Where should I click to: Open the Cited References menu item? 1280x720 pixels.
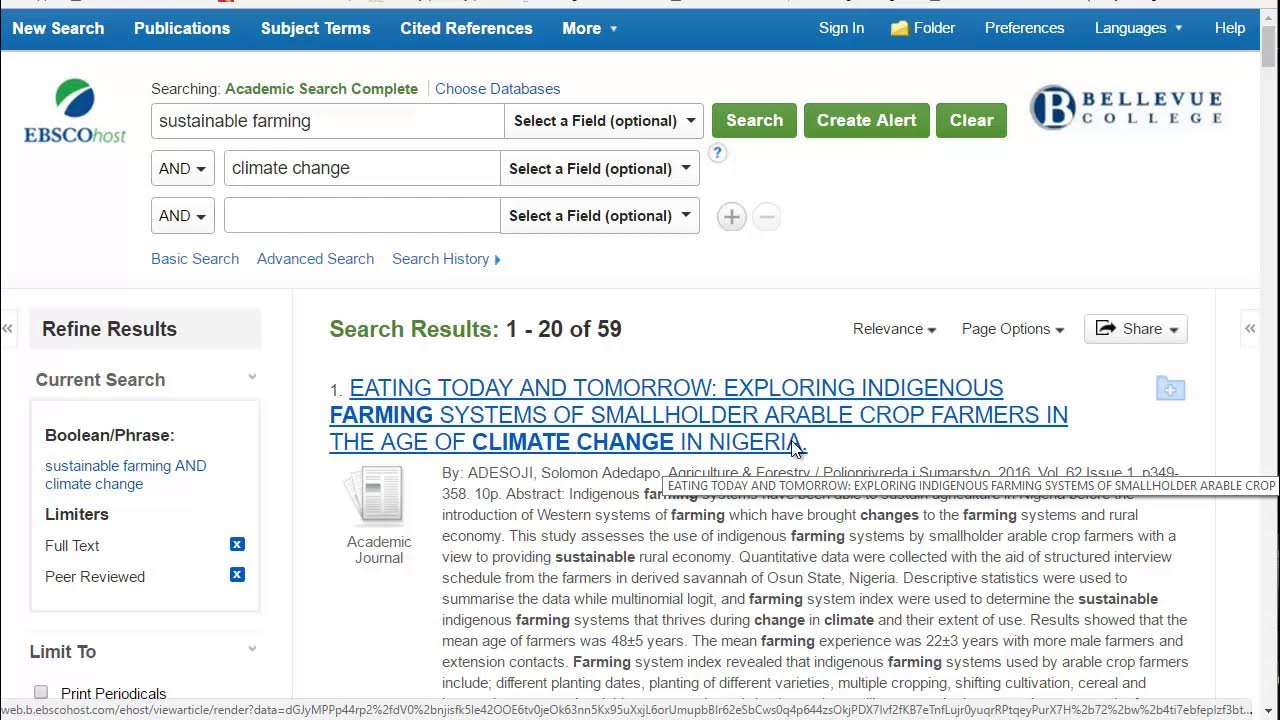pos(466,28)
